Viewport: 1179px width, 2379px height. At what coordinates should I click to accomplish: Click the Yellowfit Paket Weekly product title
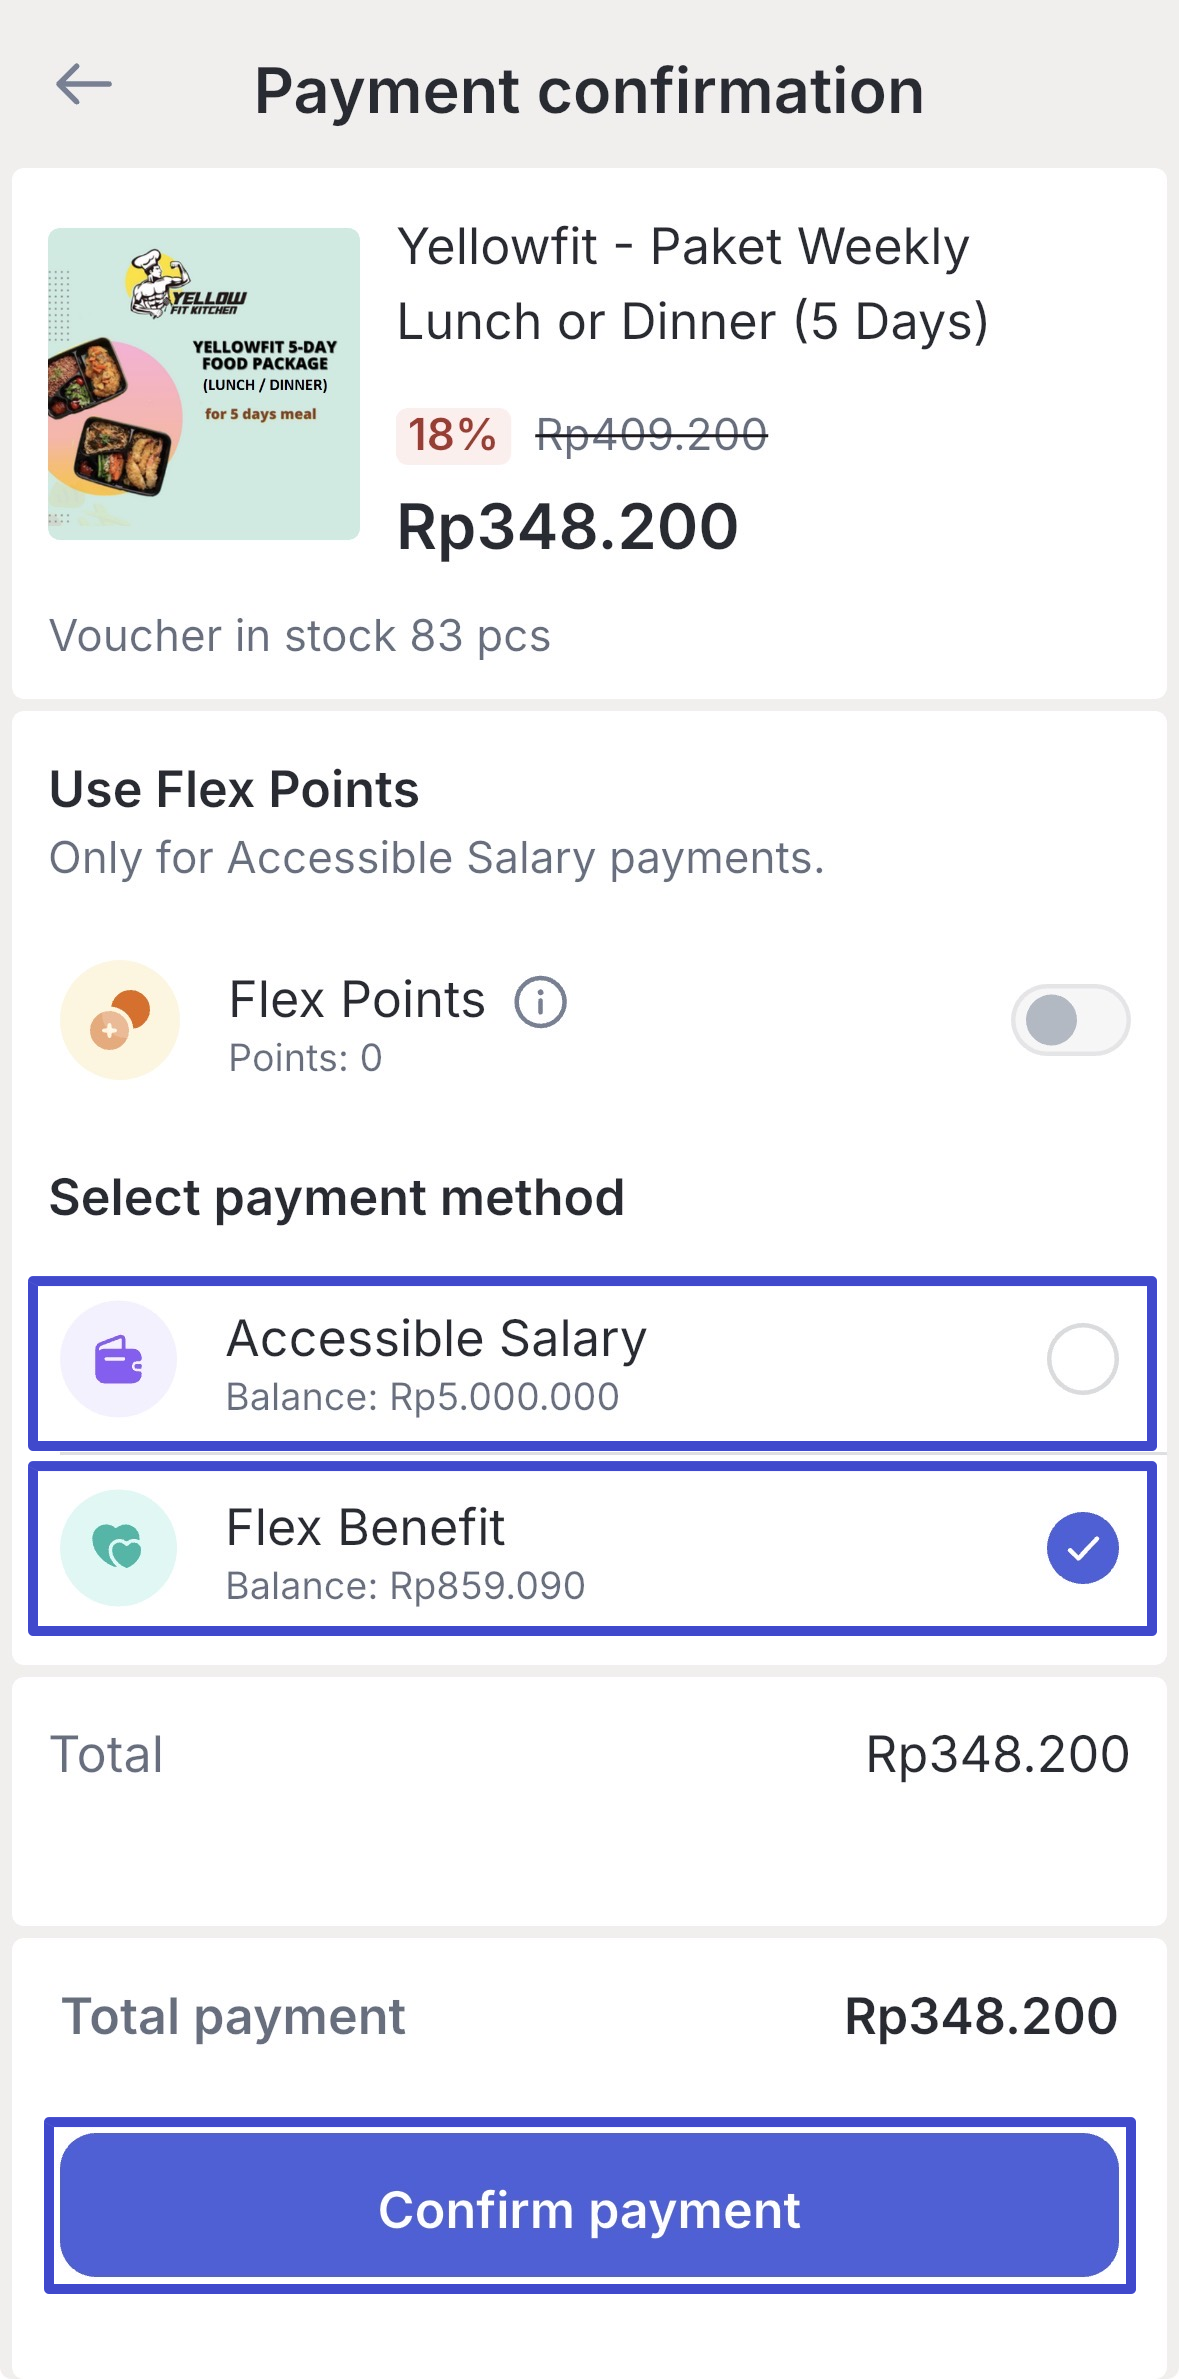pyautogui.click(x=692, y=284)
